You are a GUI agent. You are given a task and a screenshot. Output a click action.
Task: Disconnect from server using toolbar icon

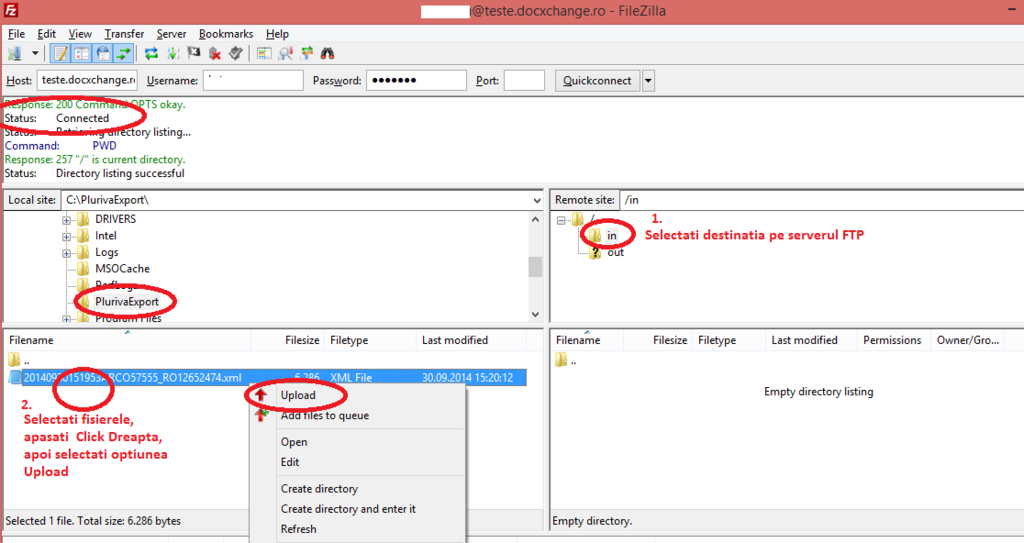click(214, 53)
